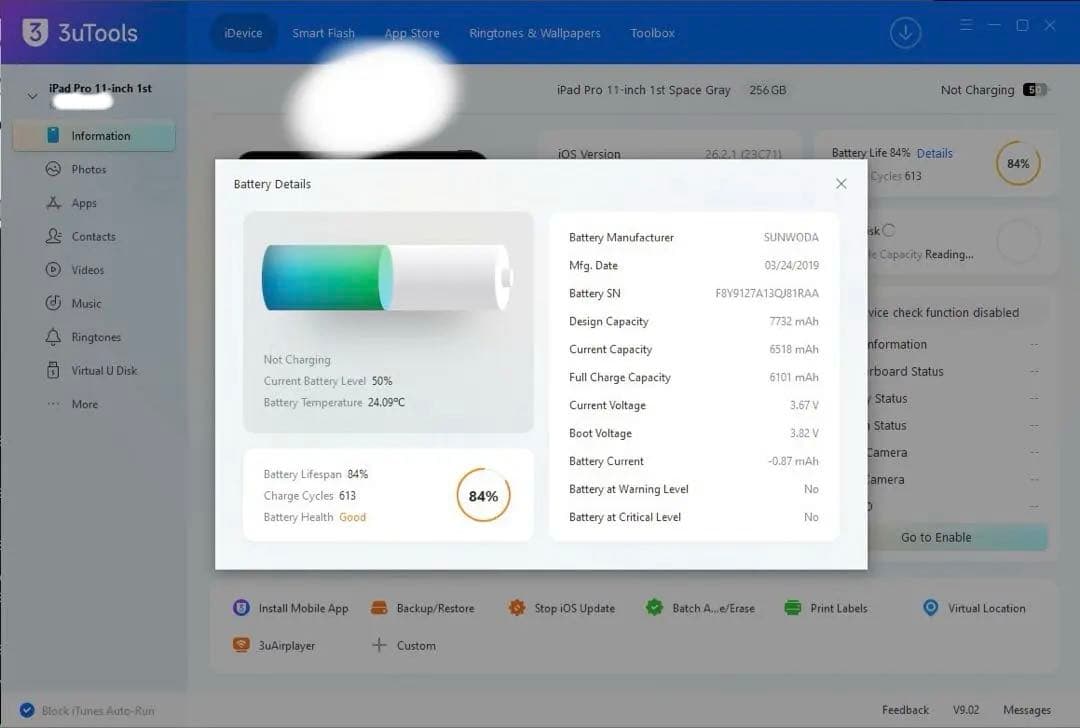
Task: Launch Print Labels tool
Action: pos(826,608)
